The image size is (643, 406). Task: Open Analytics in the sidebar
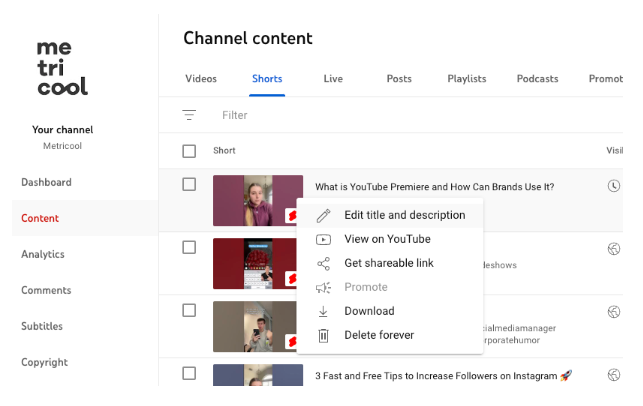coord(43,254)
